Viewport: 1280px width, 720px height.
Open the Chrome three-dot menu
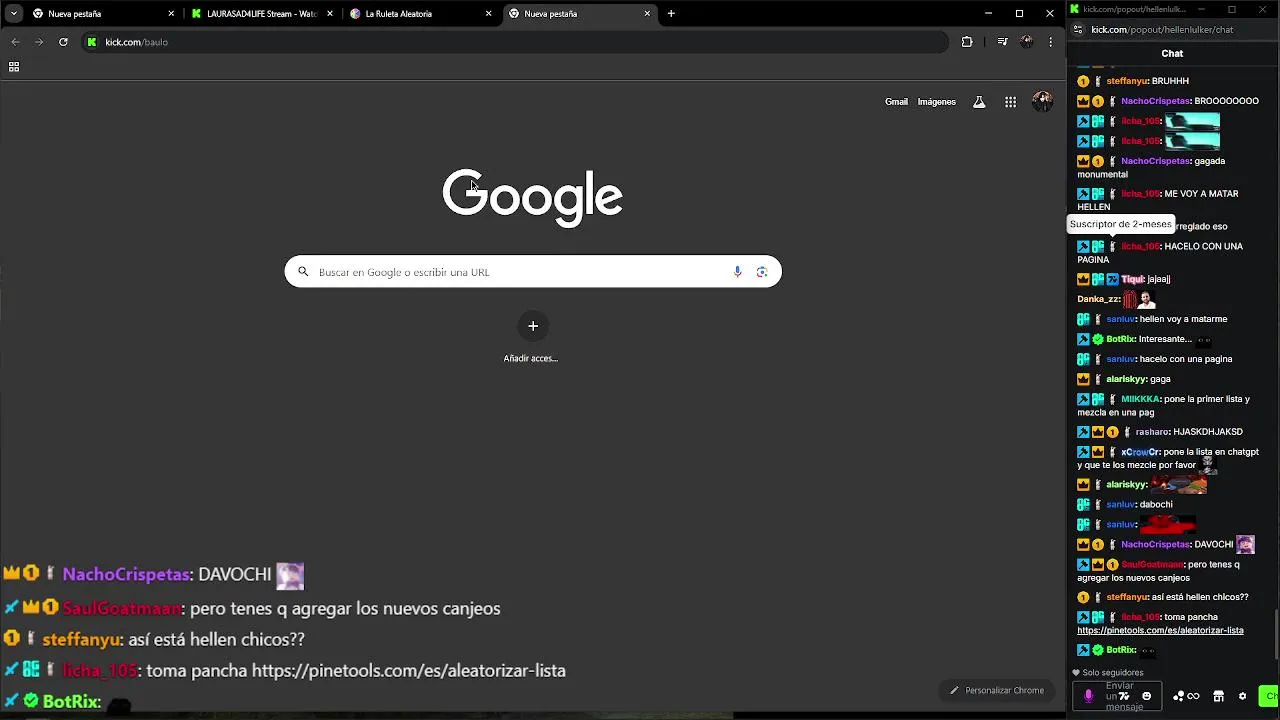coord(1050,42)
